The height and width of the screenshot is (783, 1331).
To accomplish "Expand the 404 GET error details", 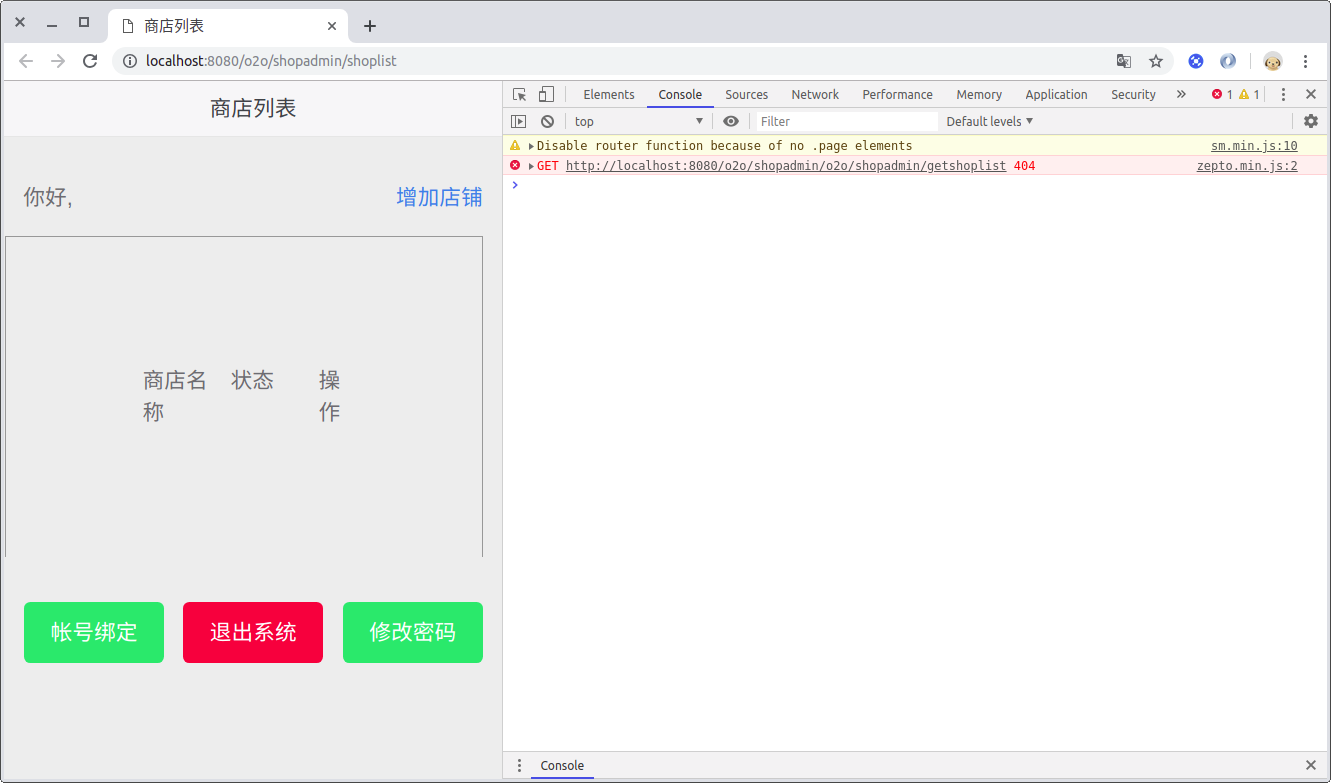I will pos(531,165).
